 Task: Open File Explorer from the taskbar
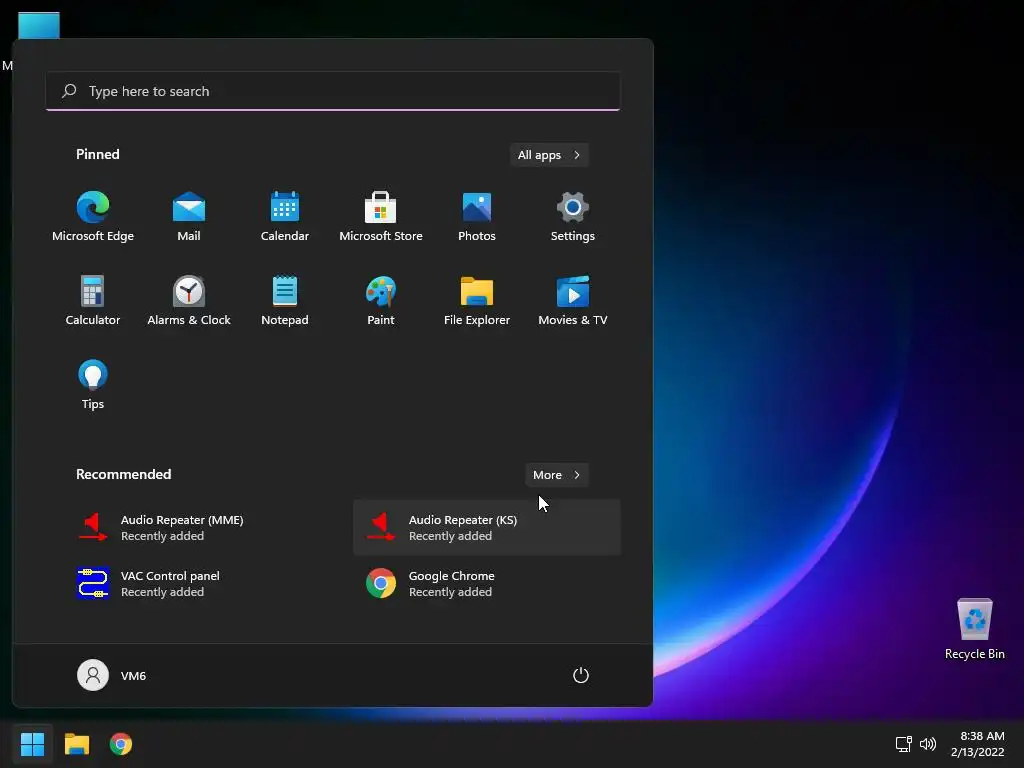[77, 744]
